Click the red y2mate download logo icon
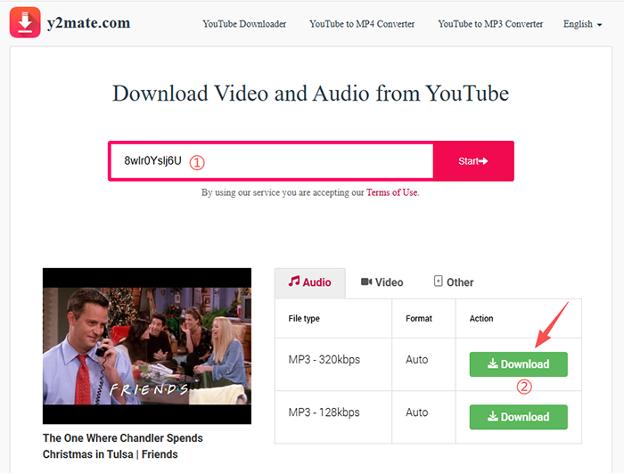 tap(25, 22)
